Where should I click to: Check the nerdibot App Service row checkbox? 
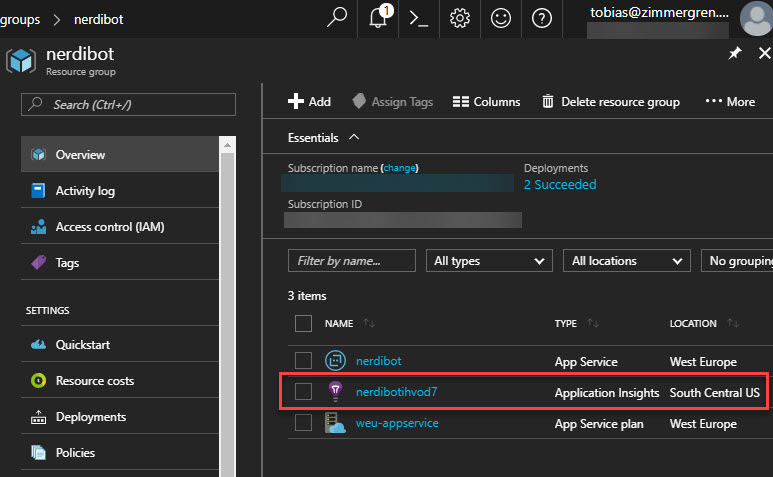303,361
